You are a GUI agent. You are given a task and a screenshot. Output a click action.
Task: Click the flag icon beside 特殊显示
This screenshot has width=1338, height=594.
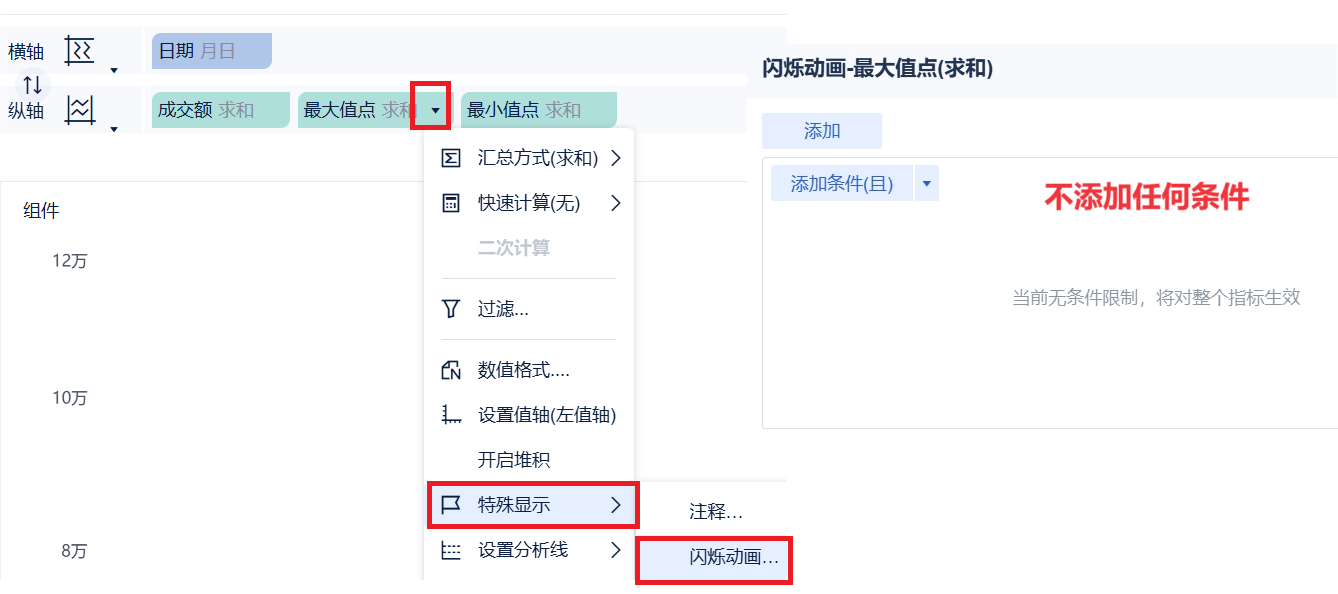tap(451, 505)
